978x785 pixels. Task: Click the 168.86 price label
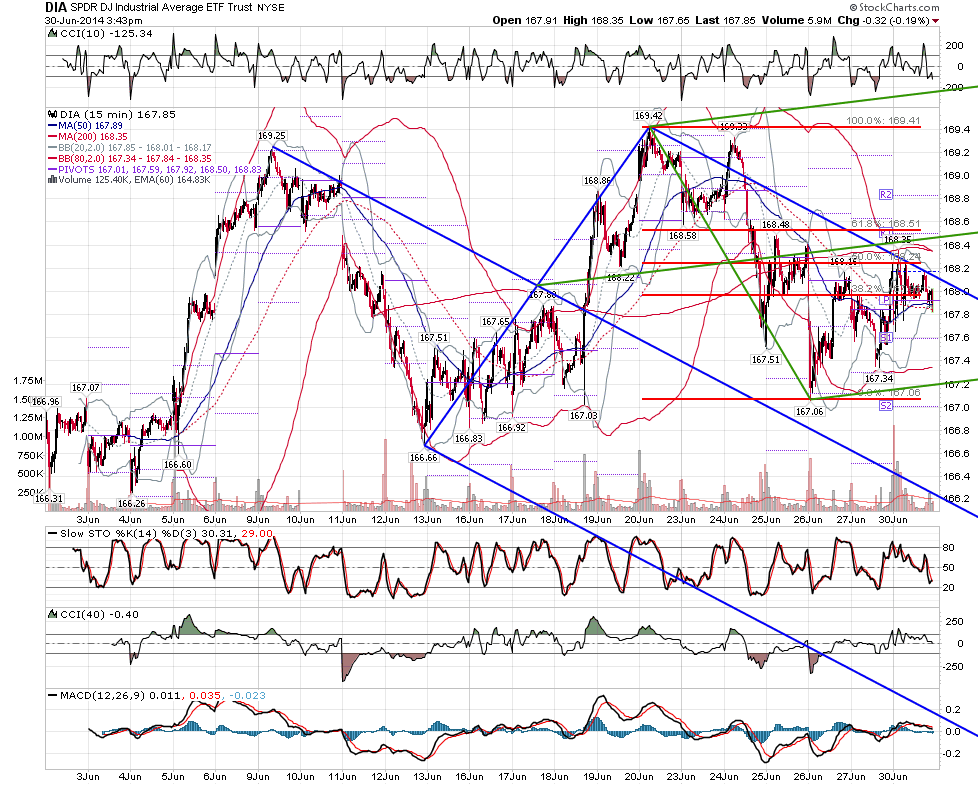(x=598, y=181)
